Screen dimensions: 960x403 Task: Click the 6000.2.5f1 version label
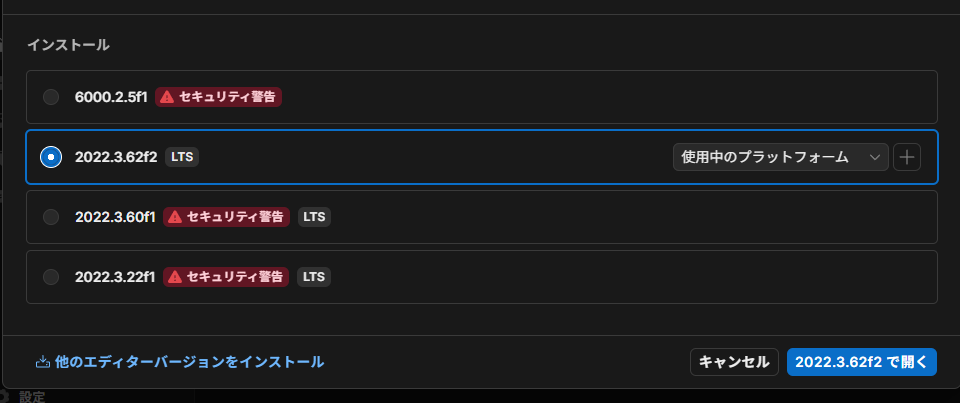point(111,97)
